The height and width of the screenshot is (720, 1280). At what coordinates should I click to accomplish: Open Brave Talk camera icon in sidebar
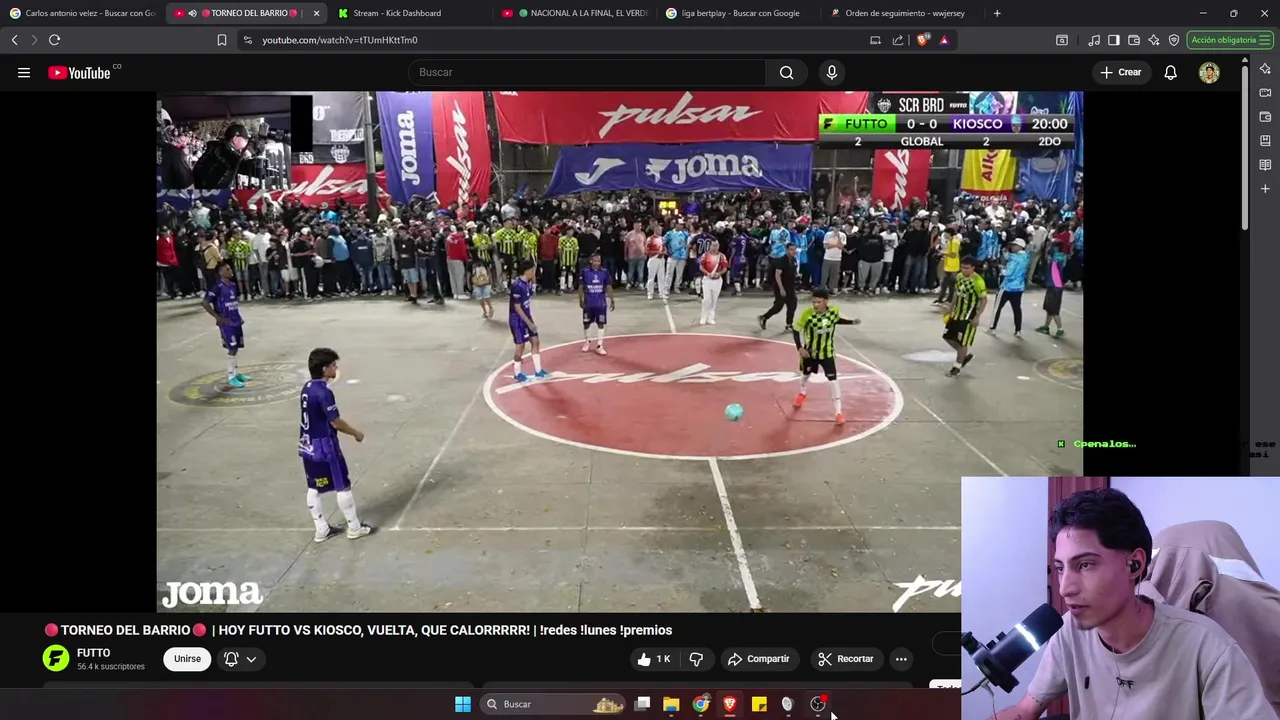(x=1265, y=93)
